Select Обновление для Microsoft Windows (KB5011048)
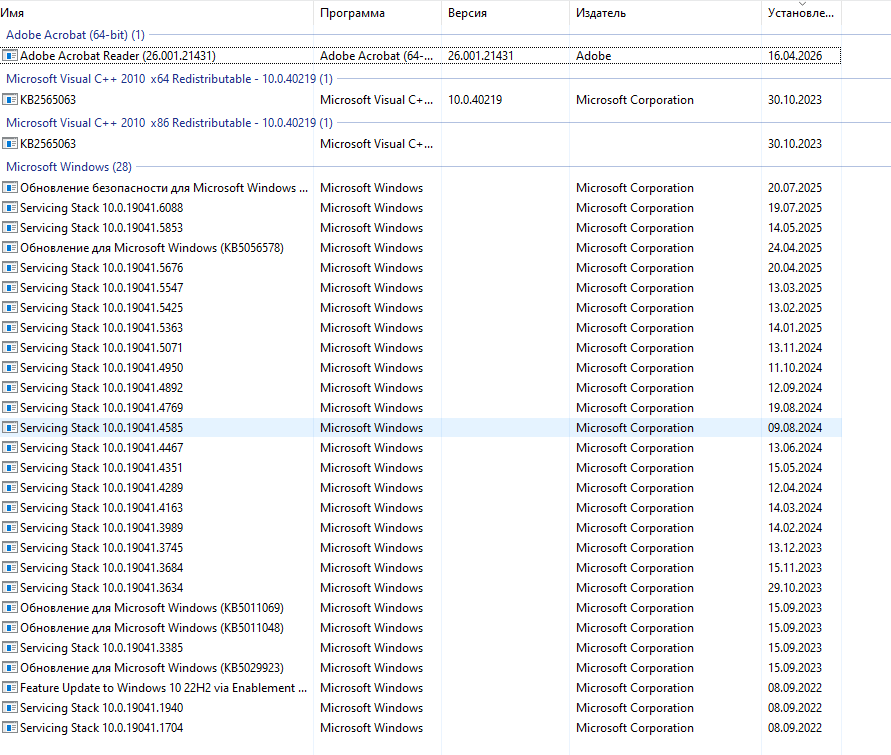The width and height of the screenshot is (891, 755). 152,628
